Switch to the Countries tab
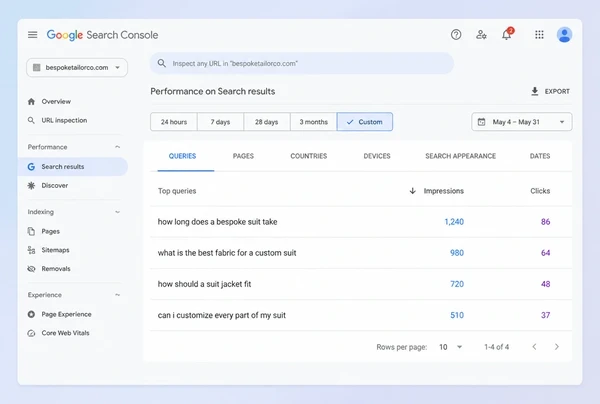Image resolution: width=600 pixels, height=404 pixels. pyautogui.click(x=308, y=156)
